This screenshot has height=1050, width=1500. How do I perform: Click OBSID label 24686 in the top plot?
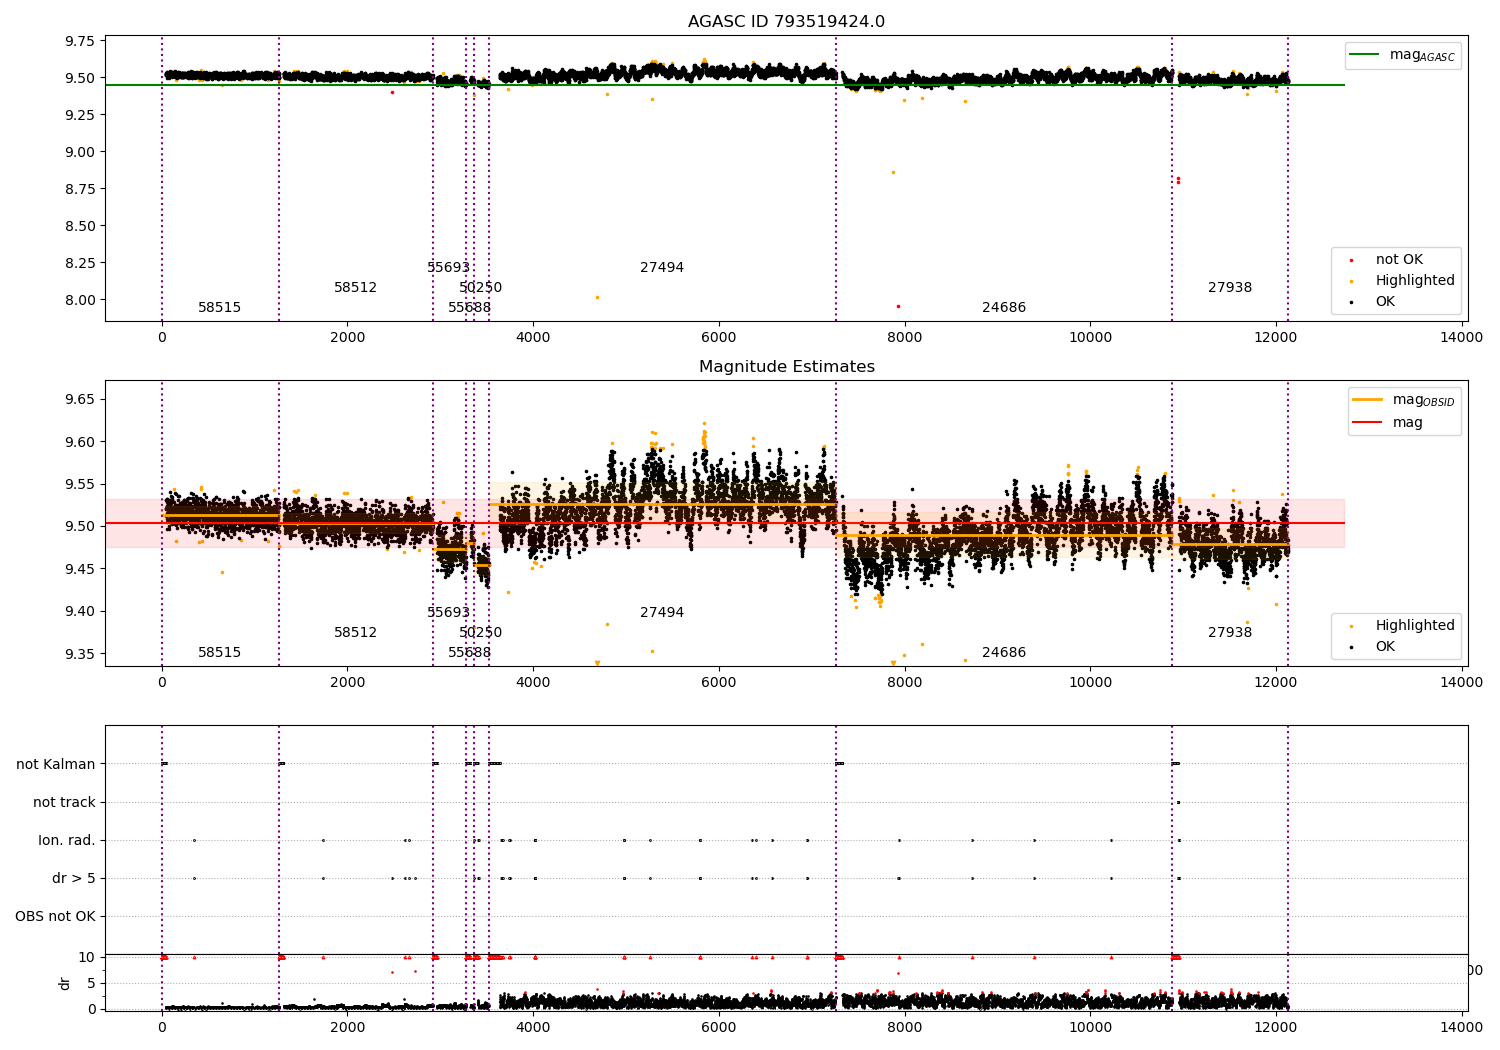point(1004,308)
